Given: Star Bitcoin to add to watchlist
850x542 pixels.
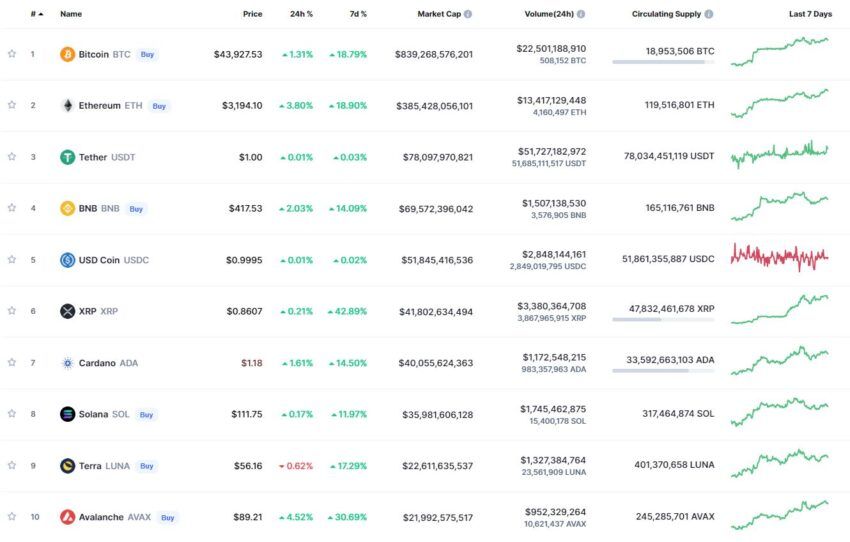Looking at the screenshot, I should [x=12, y=54].
